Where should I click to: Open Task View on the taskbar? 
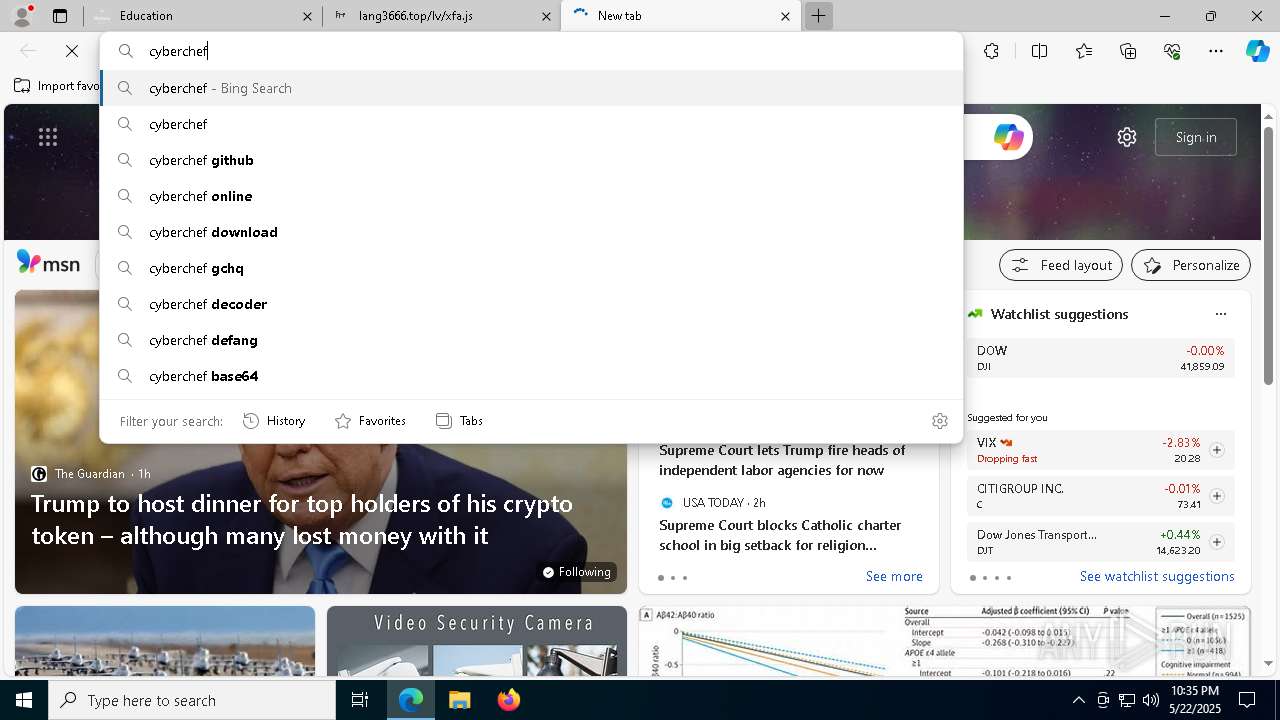(x=360, y=700)
